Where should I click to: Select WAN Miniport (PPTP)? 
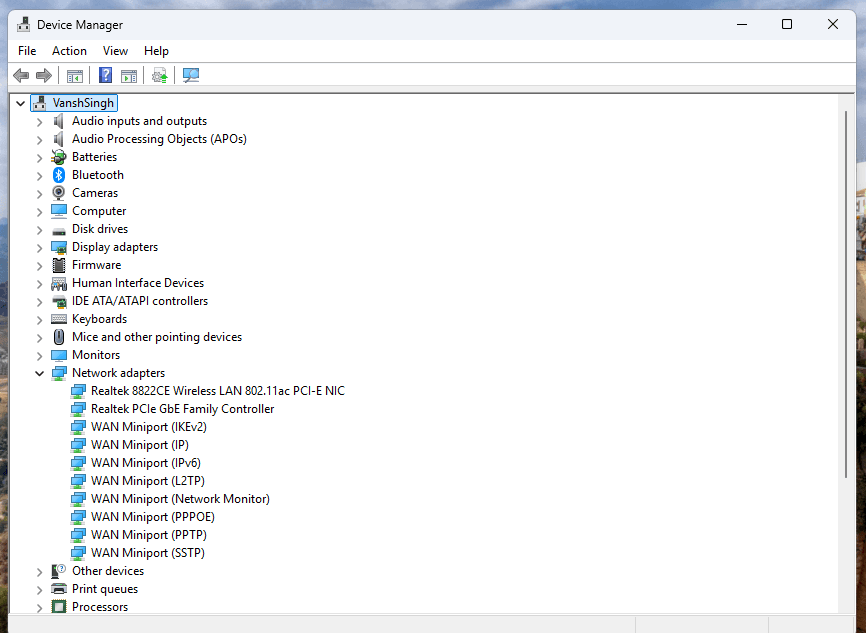[149, 535]
